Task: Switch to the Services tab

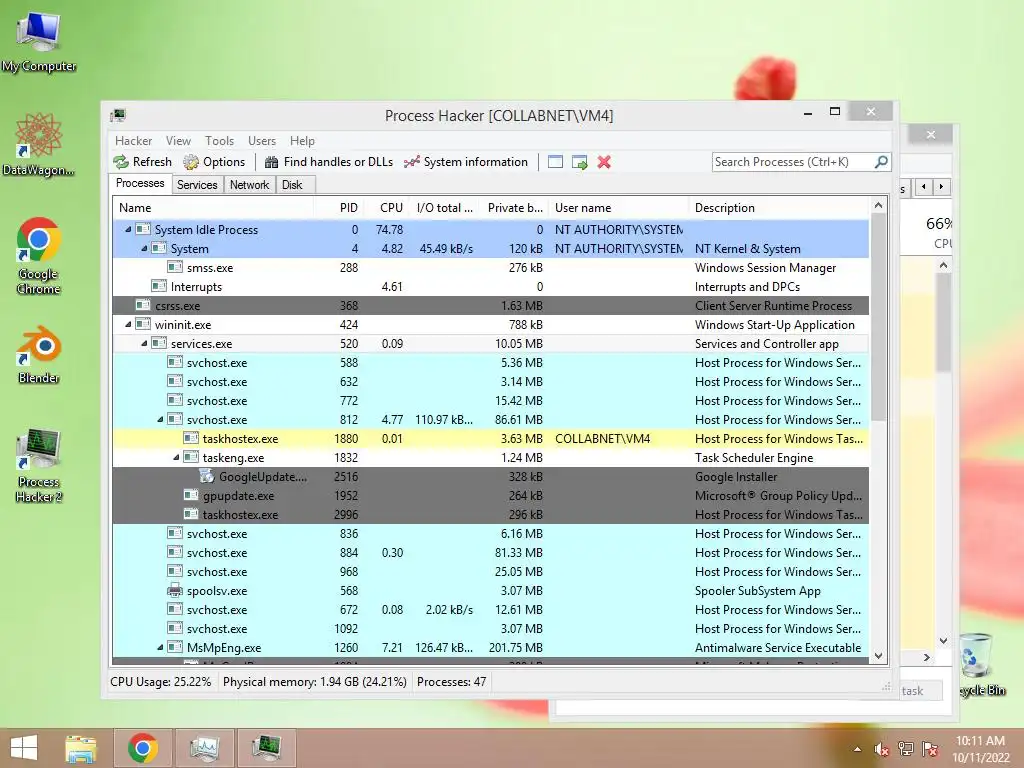Action: [x=197, y=185]
